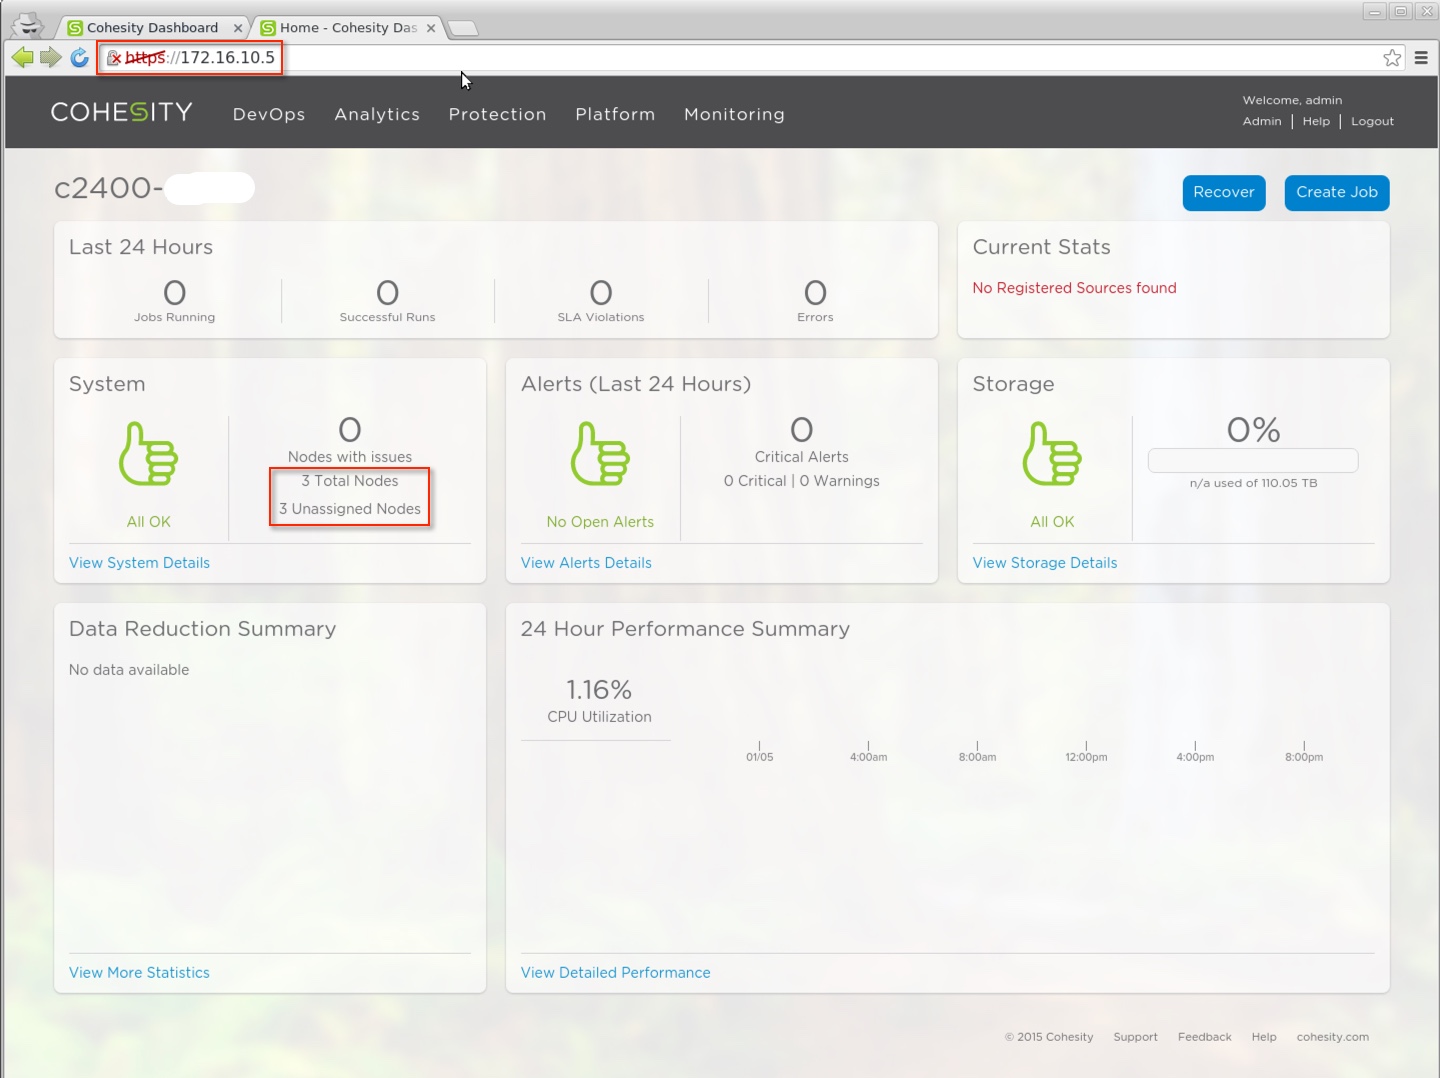Open the browser hamburger menu
This screenshot has height=1078, width=1440.
[x=1422, y=58]
